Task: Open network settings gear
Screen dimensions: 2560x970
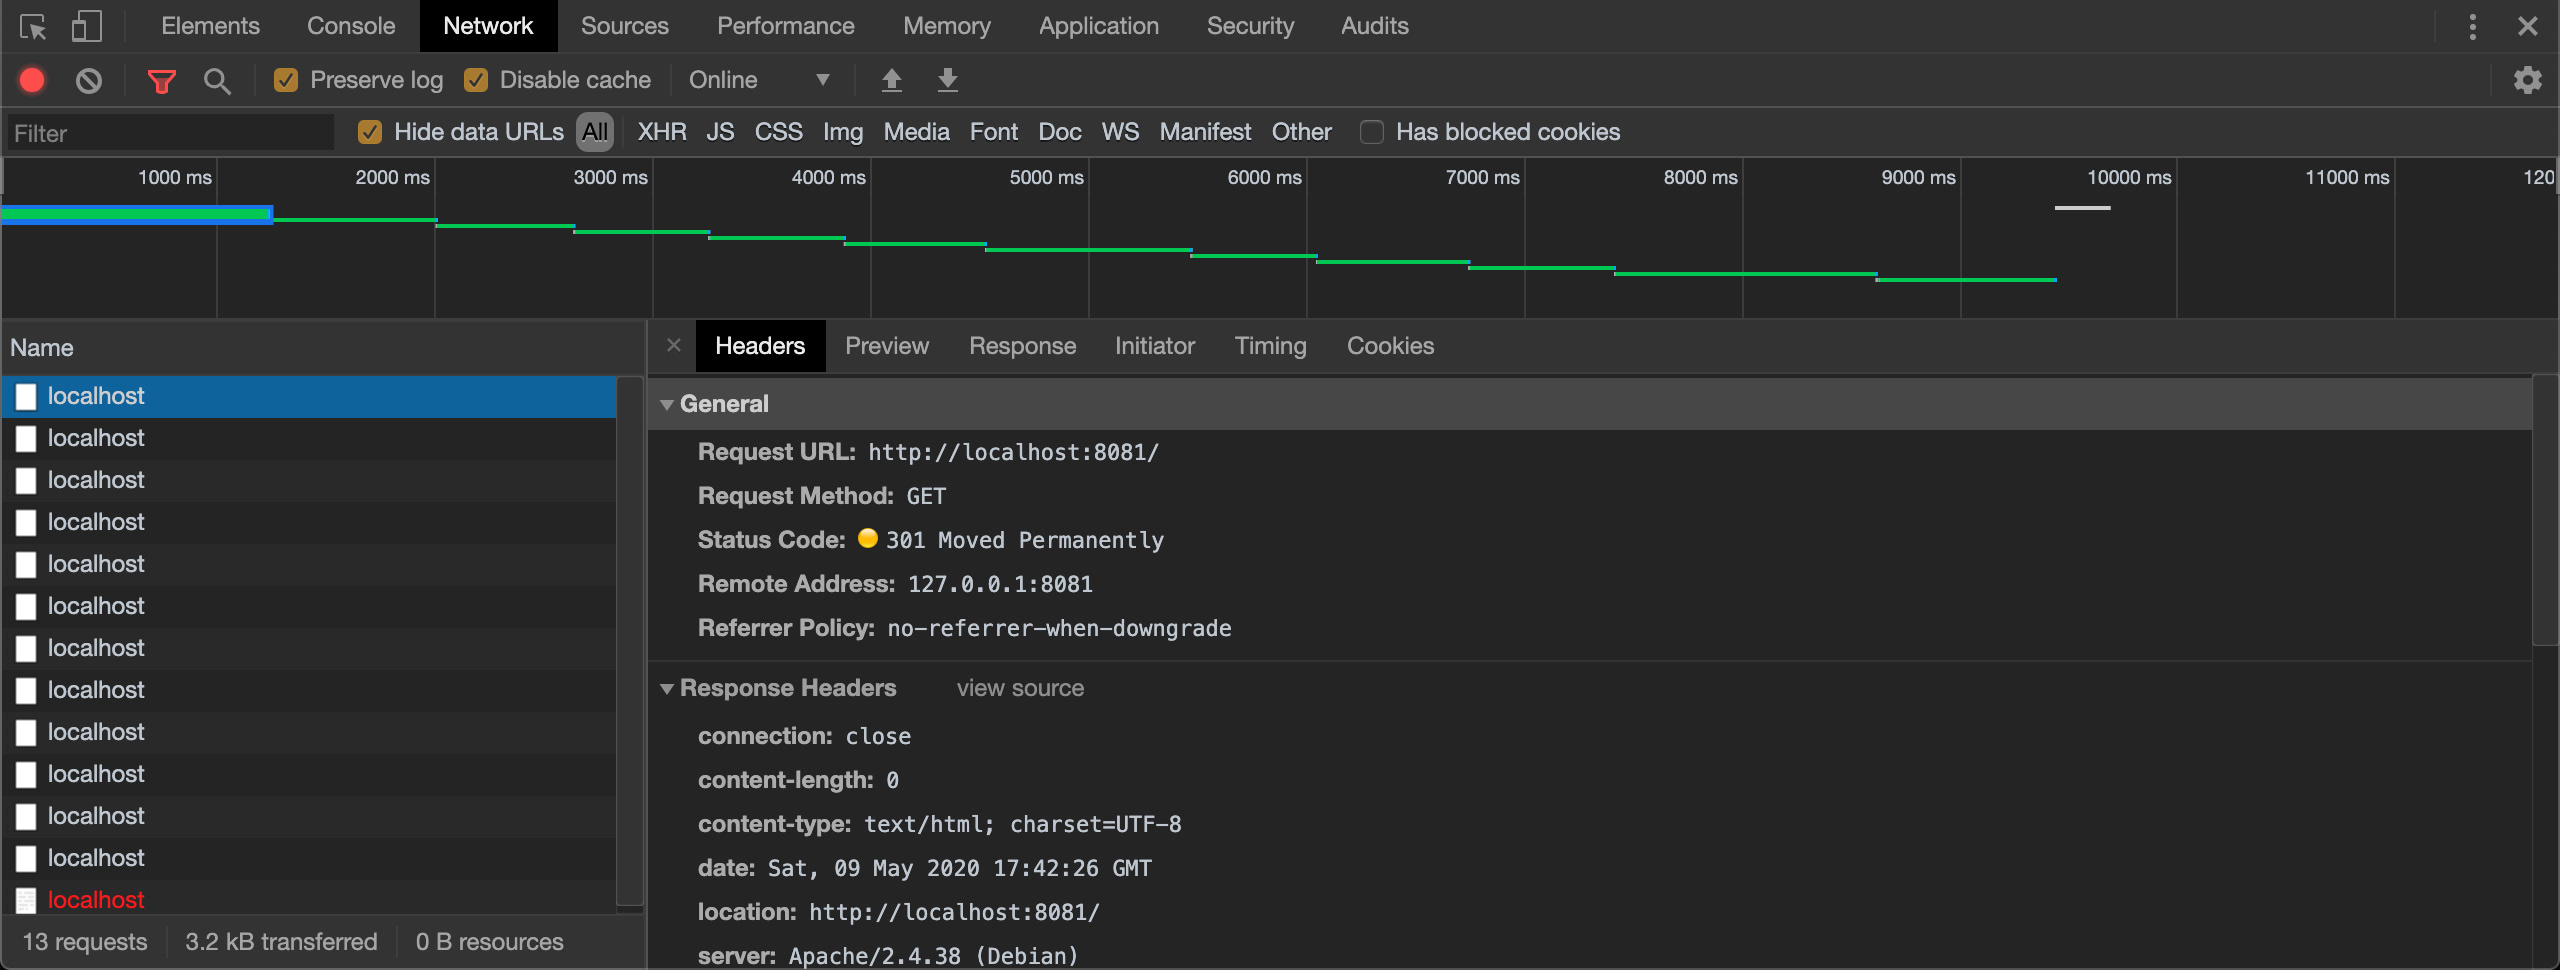Action: tap(2527, 80)
